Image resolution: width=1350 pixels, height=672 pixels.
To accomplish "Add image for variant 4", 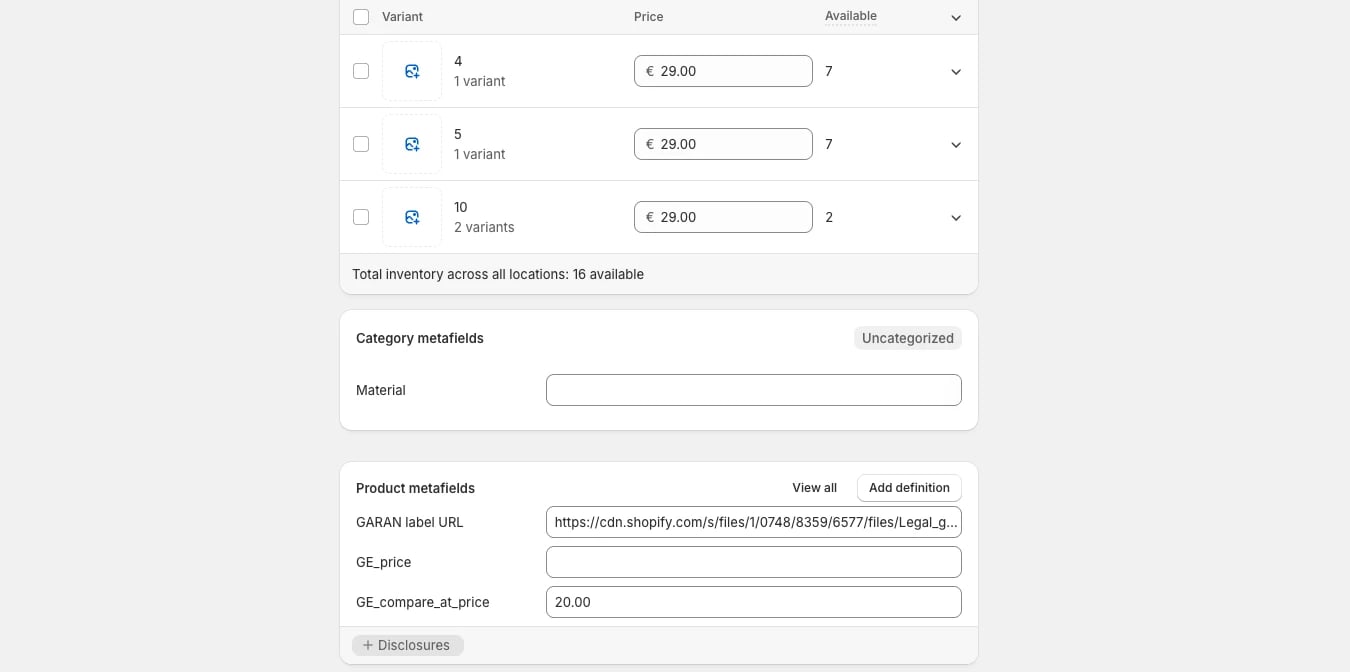I will tap(412, 71).
